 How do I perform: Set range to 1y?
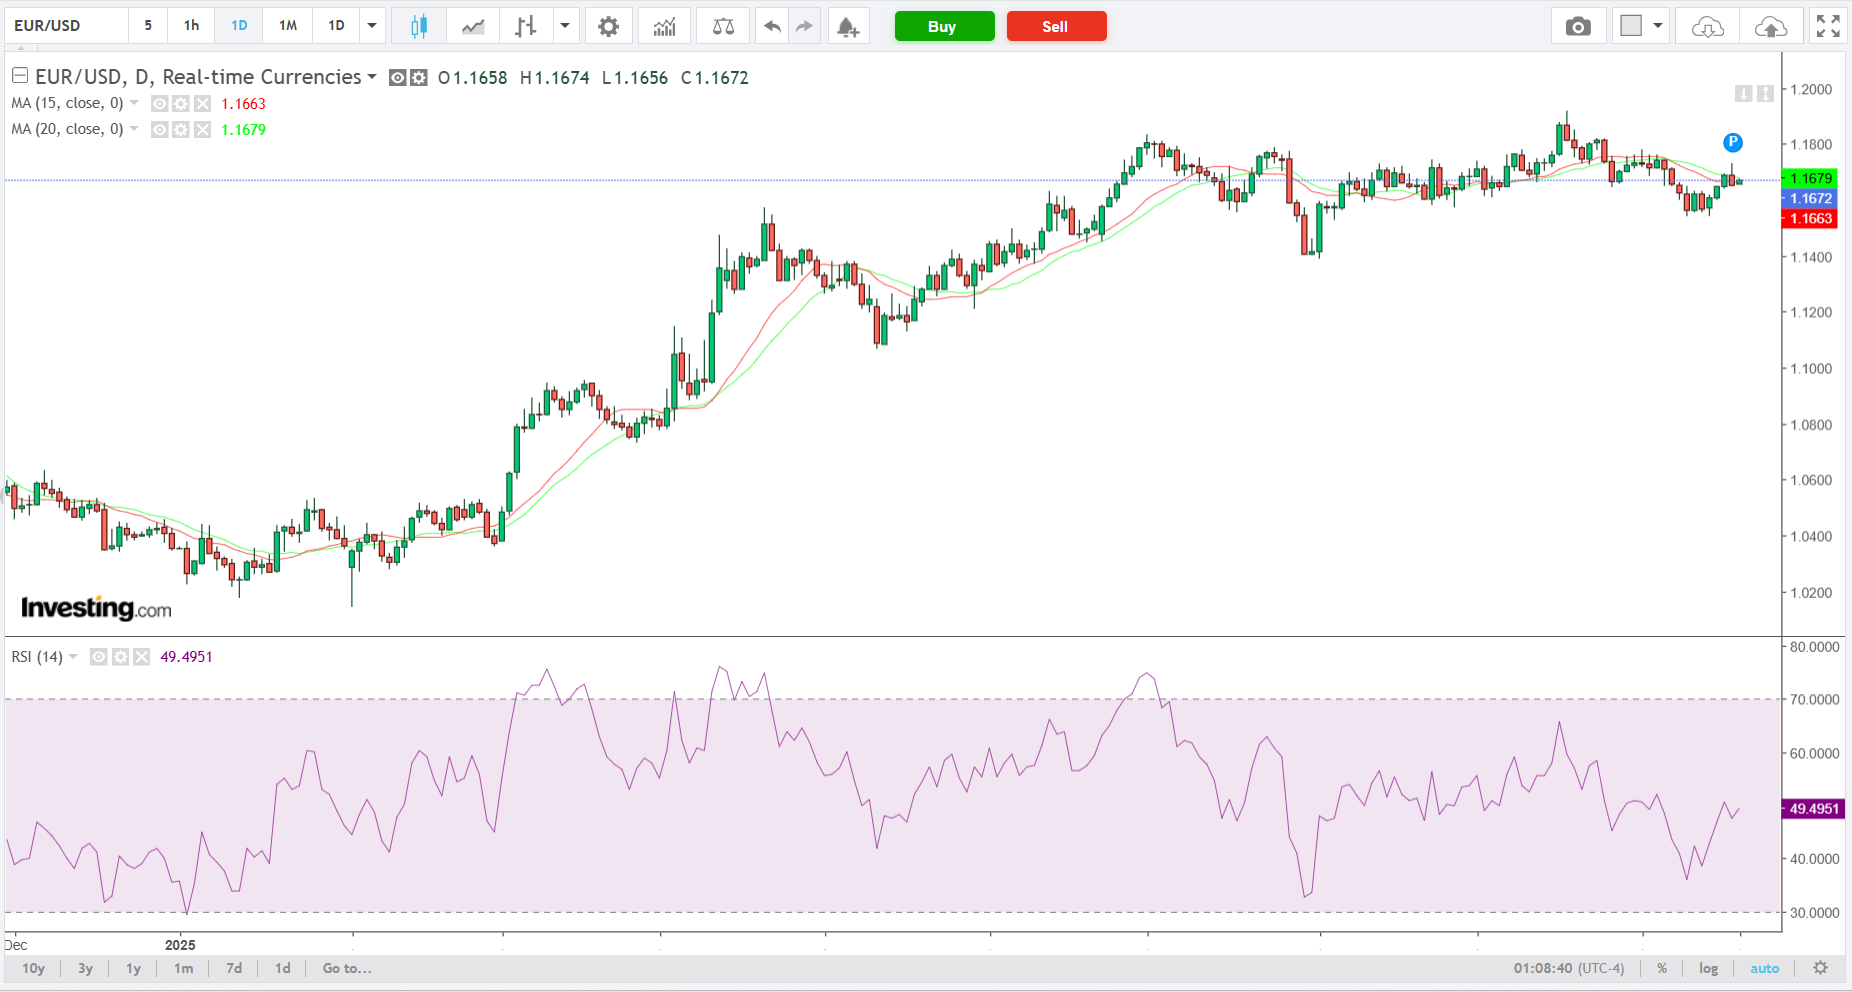[x=133, y=968]
